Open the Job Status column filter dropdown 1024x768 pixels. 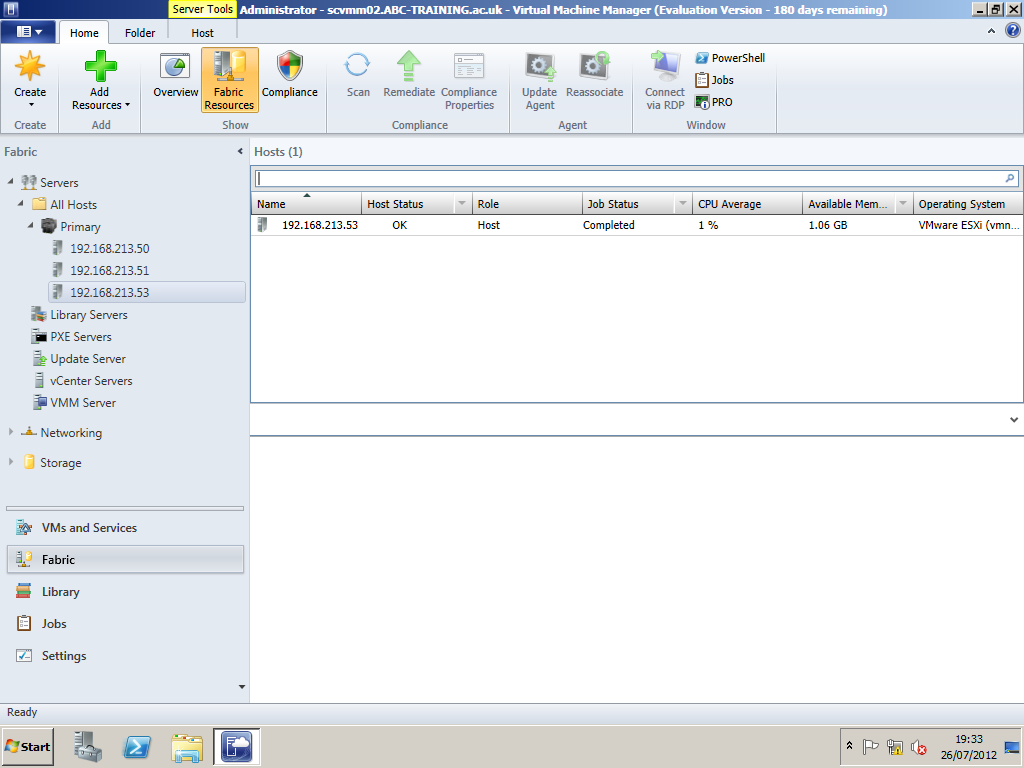[682, 204]
